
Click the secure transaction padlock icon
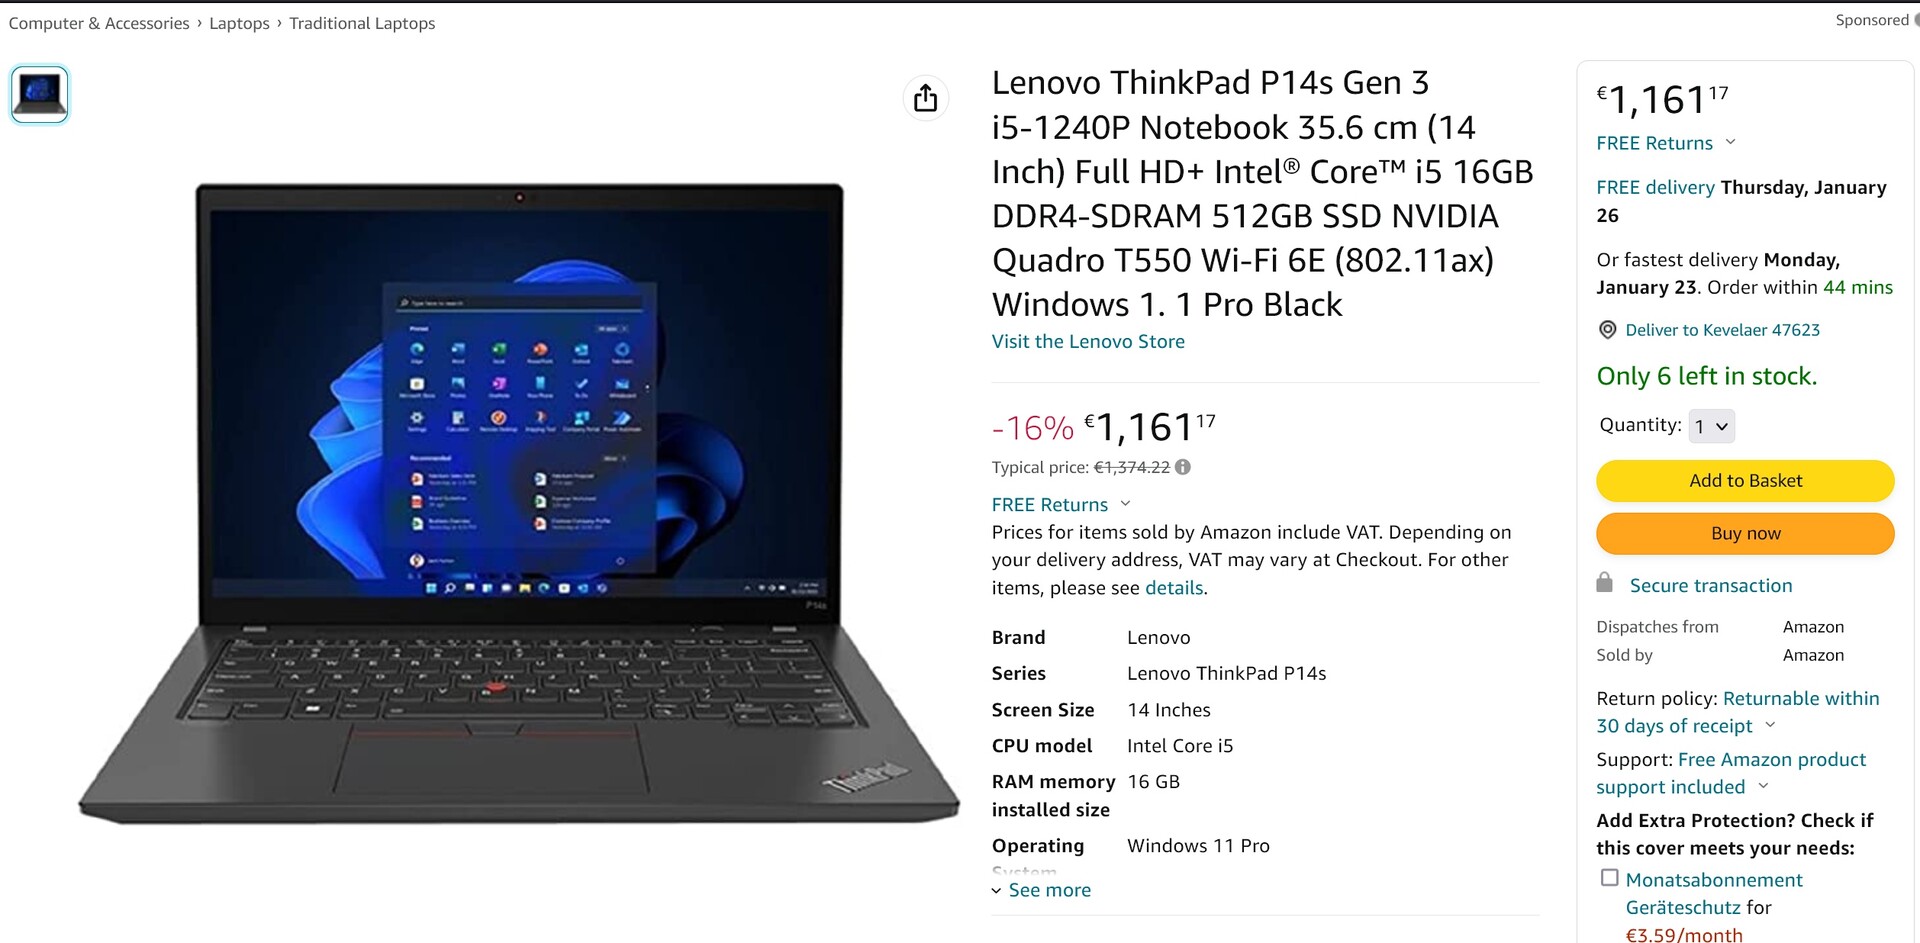pyautogui.click(x=1604, y=583)
